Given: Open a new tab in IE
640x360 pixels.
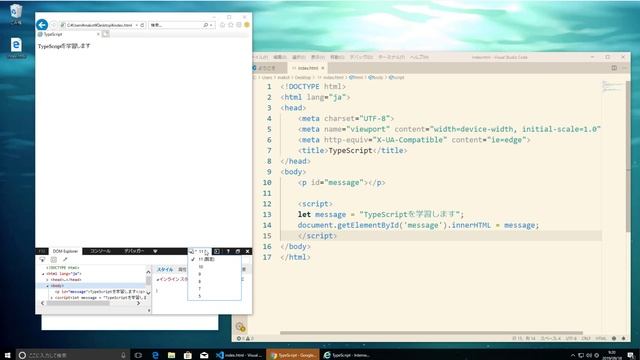Looking at the screenshot, I should point(106,34).
